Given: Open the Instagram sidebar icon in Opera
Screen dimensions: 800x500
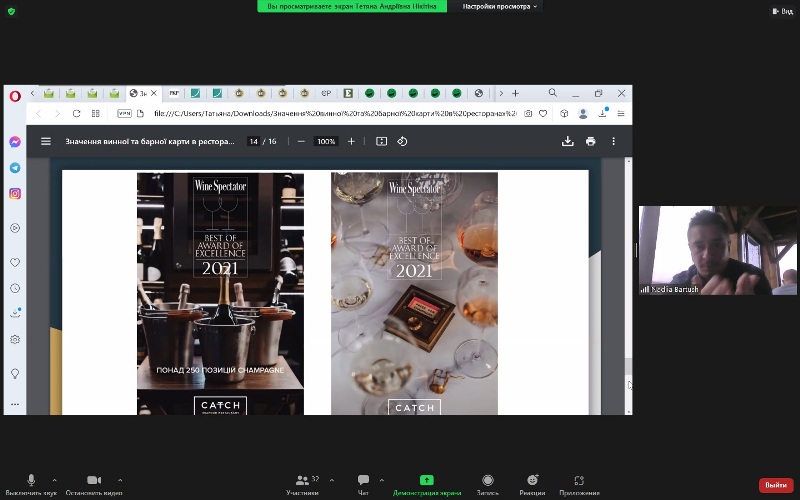Looking at the screenshot, I should point(15,193).
